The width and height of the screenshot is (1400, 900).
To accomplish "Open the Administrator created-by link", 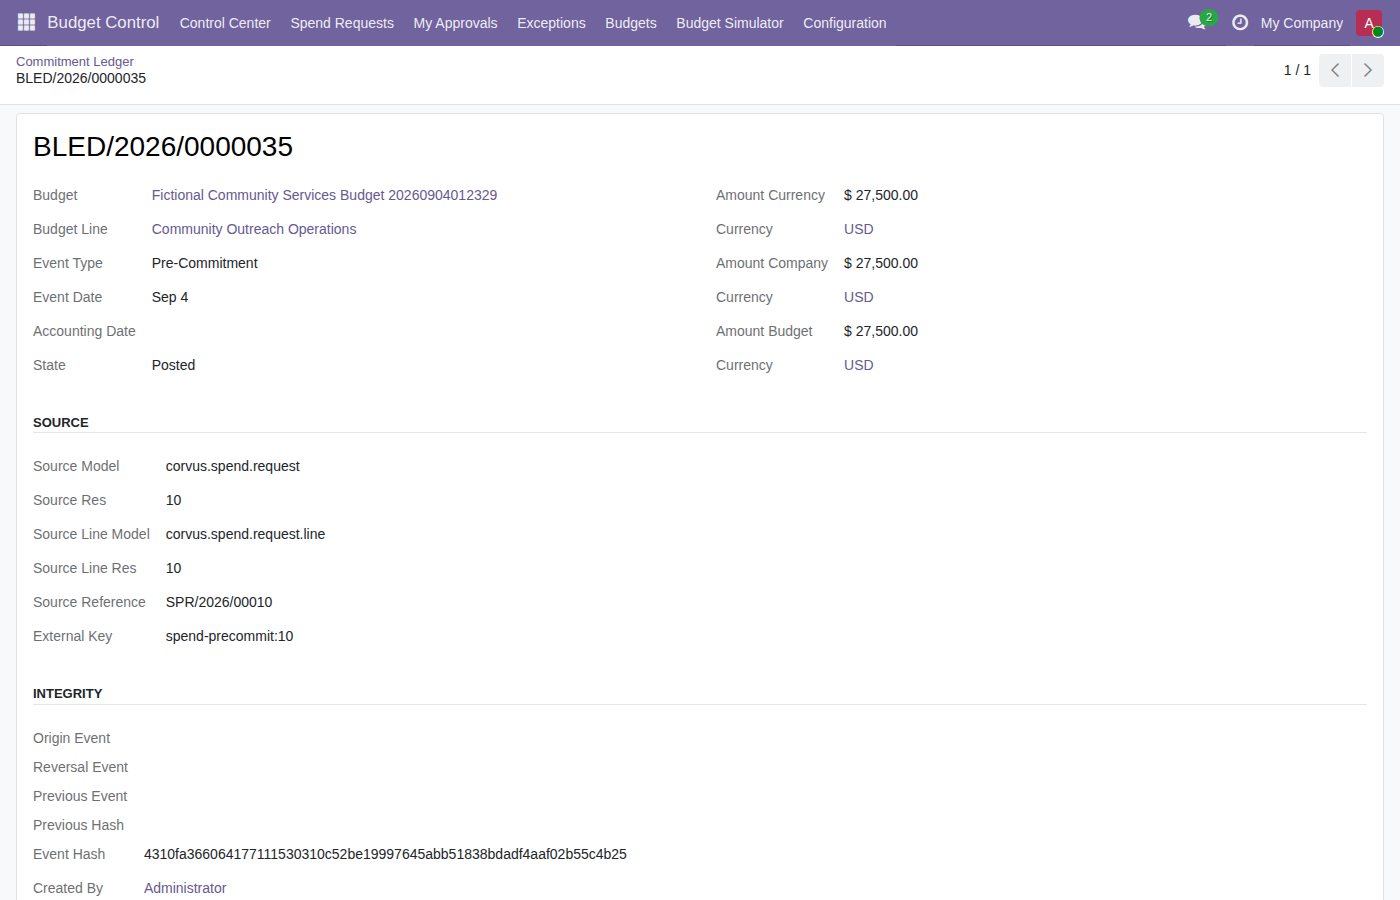I will [x=185, y=888].
